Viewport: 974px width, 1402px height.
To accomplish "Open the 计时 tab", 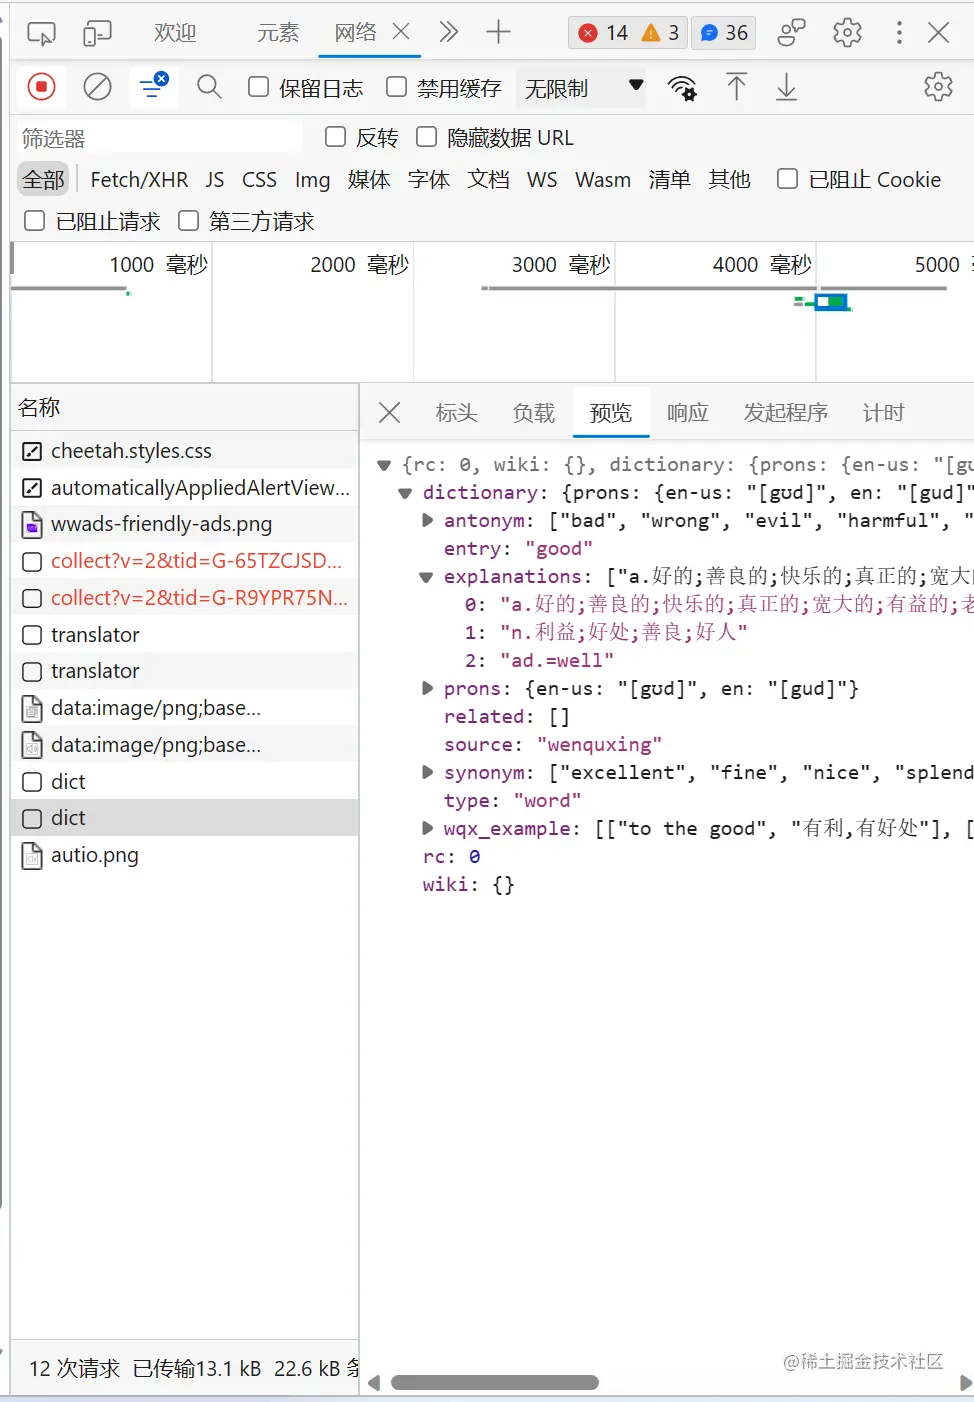I will [884, 413].
